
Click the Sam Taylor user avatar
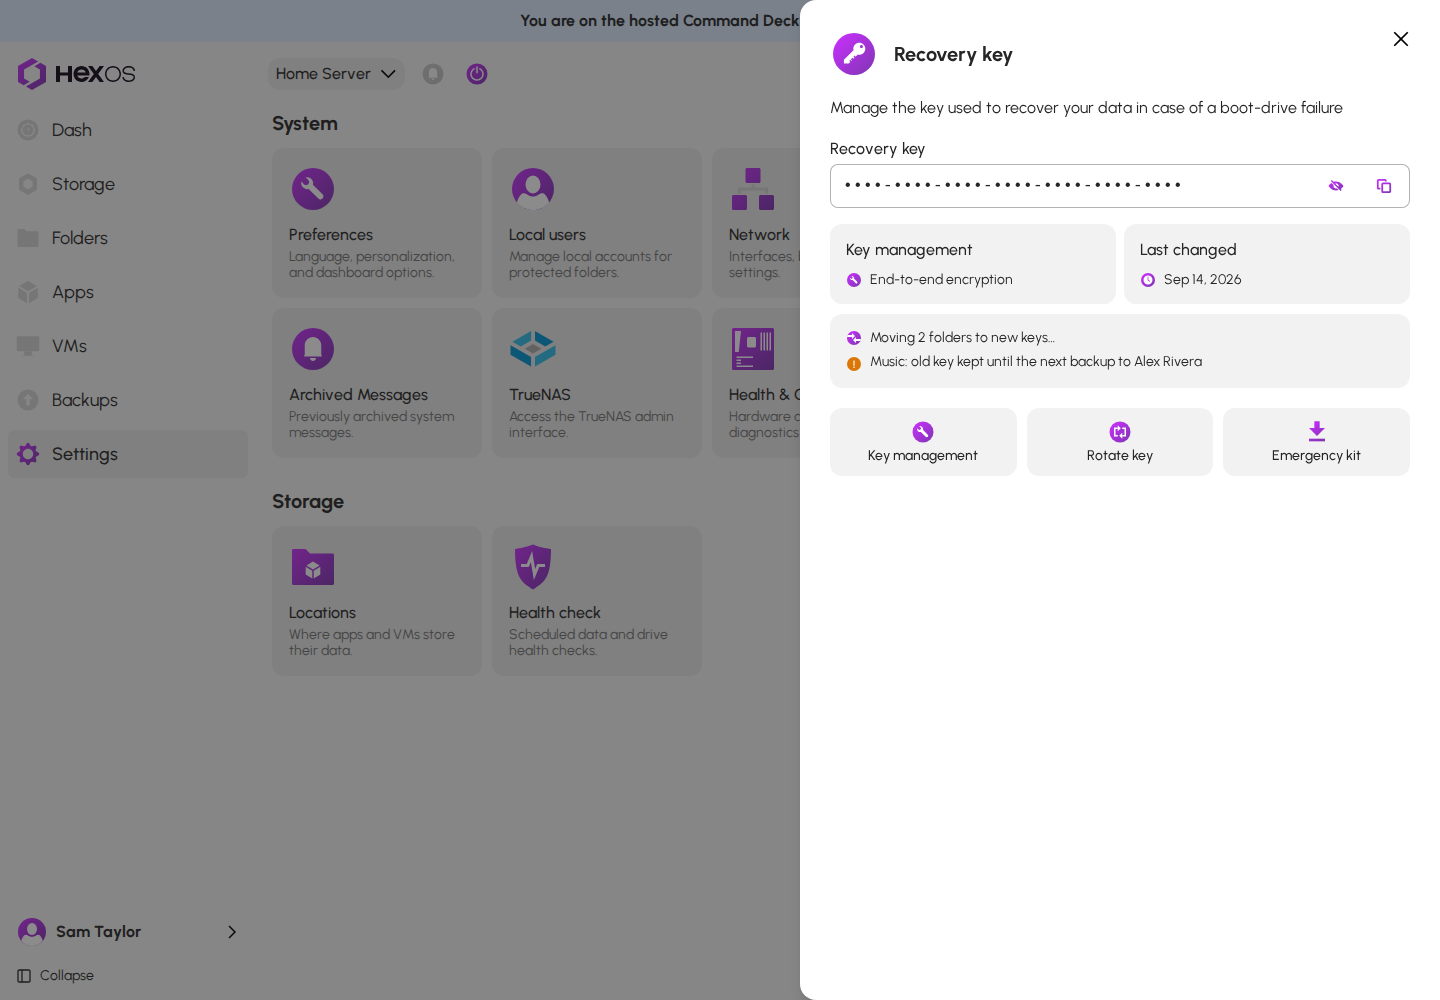[x=32, y=932]
